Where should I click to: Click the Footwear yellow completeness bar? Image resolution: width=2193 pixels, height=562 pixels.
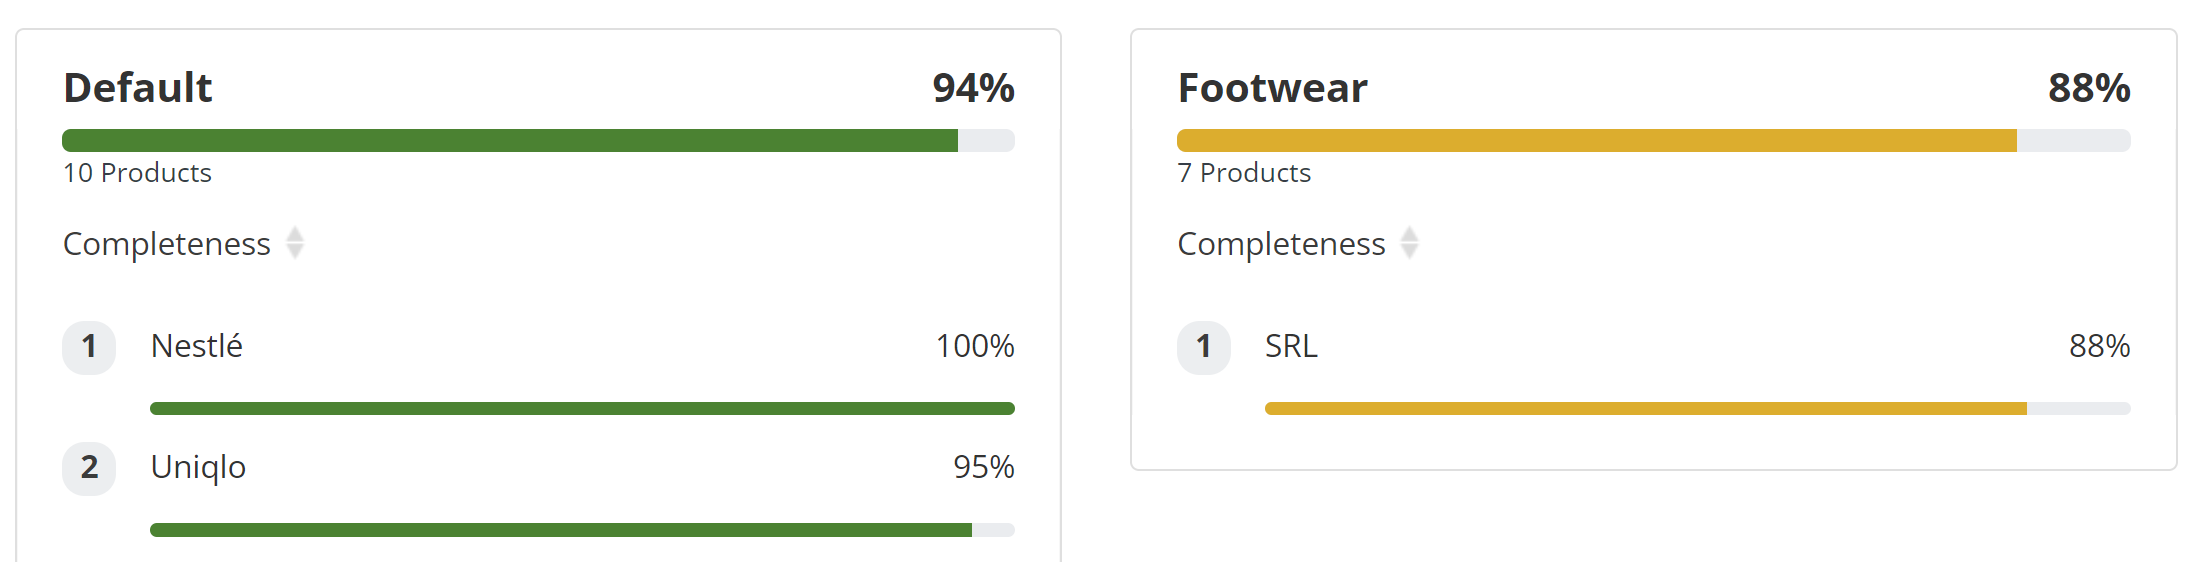pos(1654,140)
